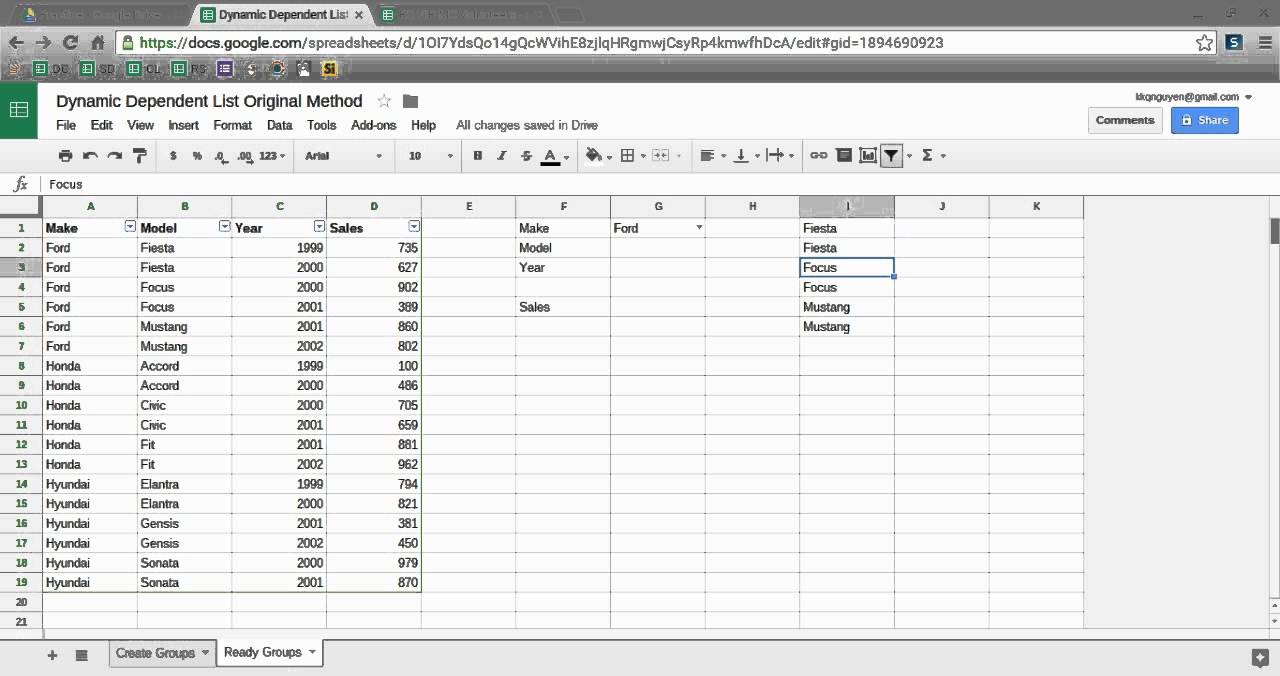Open Year column filter dropdown
Screen dimensions: 1280x676
click(x=319, y=227)
